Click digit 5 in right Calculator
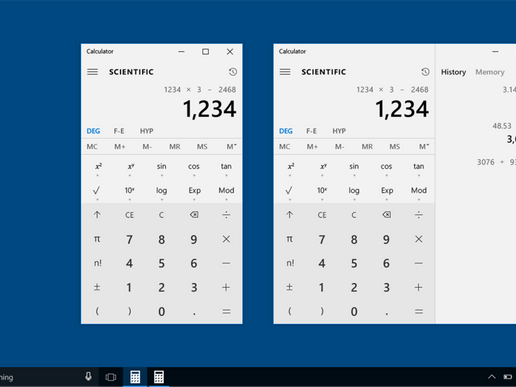Screen dimensions: 516x387 [x=354, y=263]
